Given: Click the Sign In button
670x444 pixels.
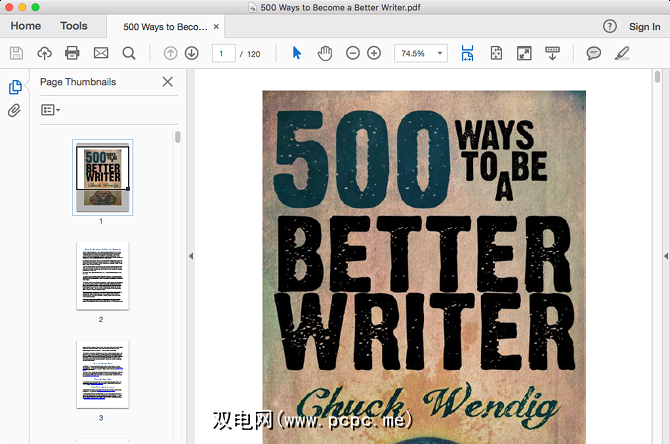Looking at the screenshot, I should point(645,26).
